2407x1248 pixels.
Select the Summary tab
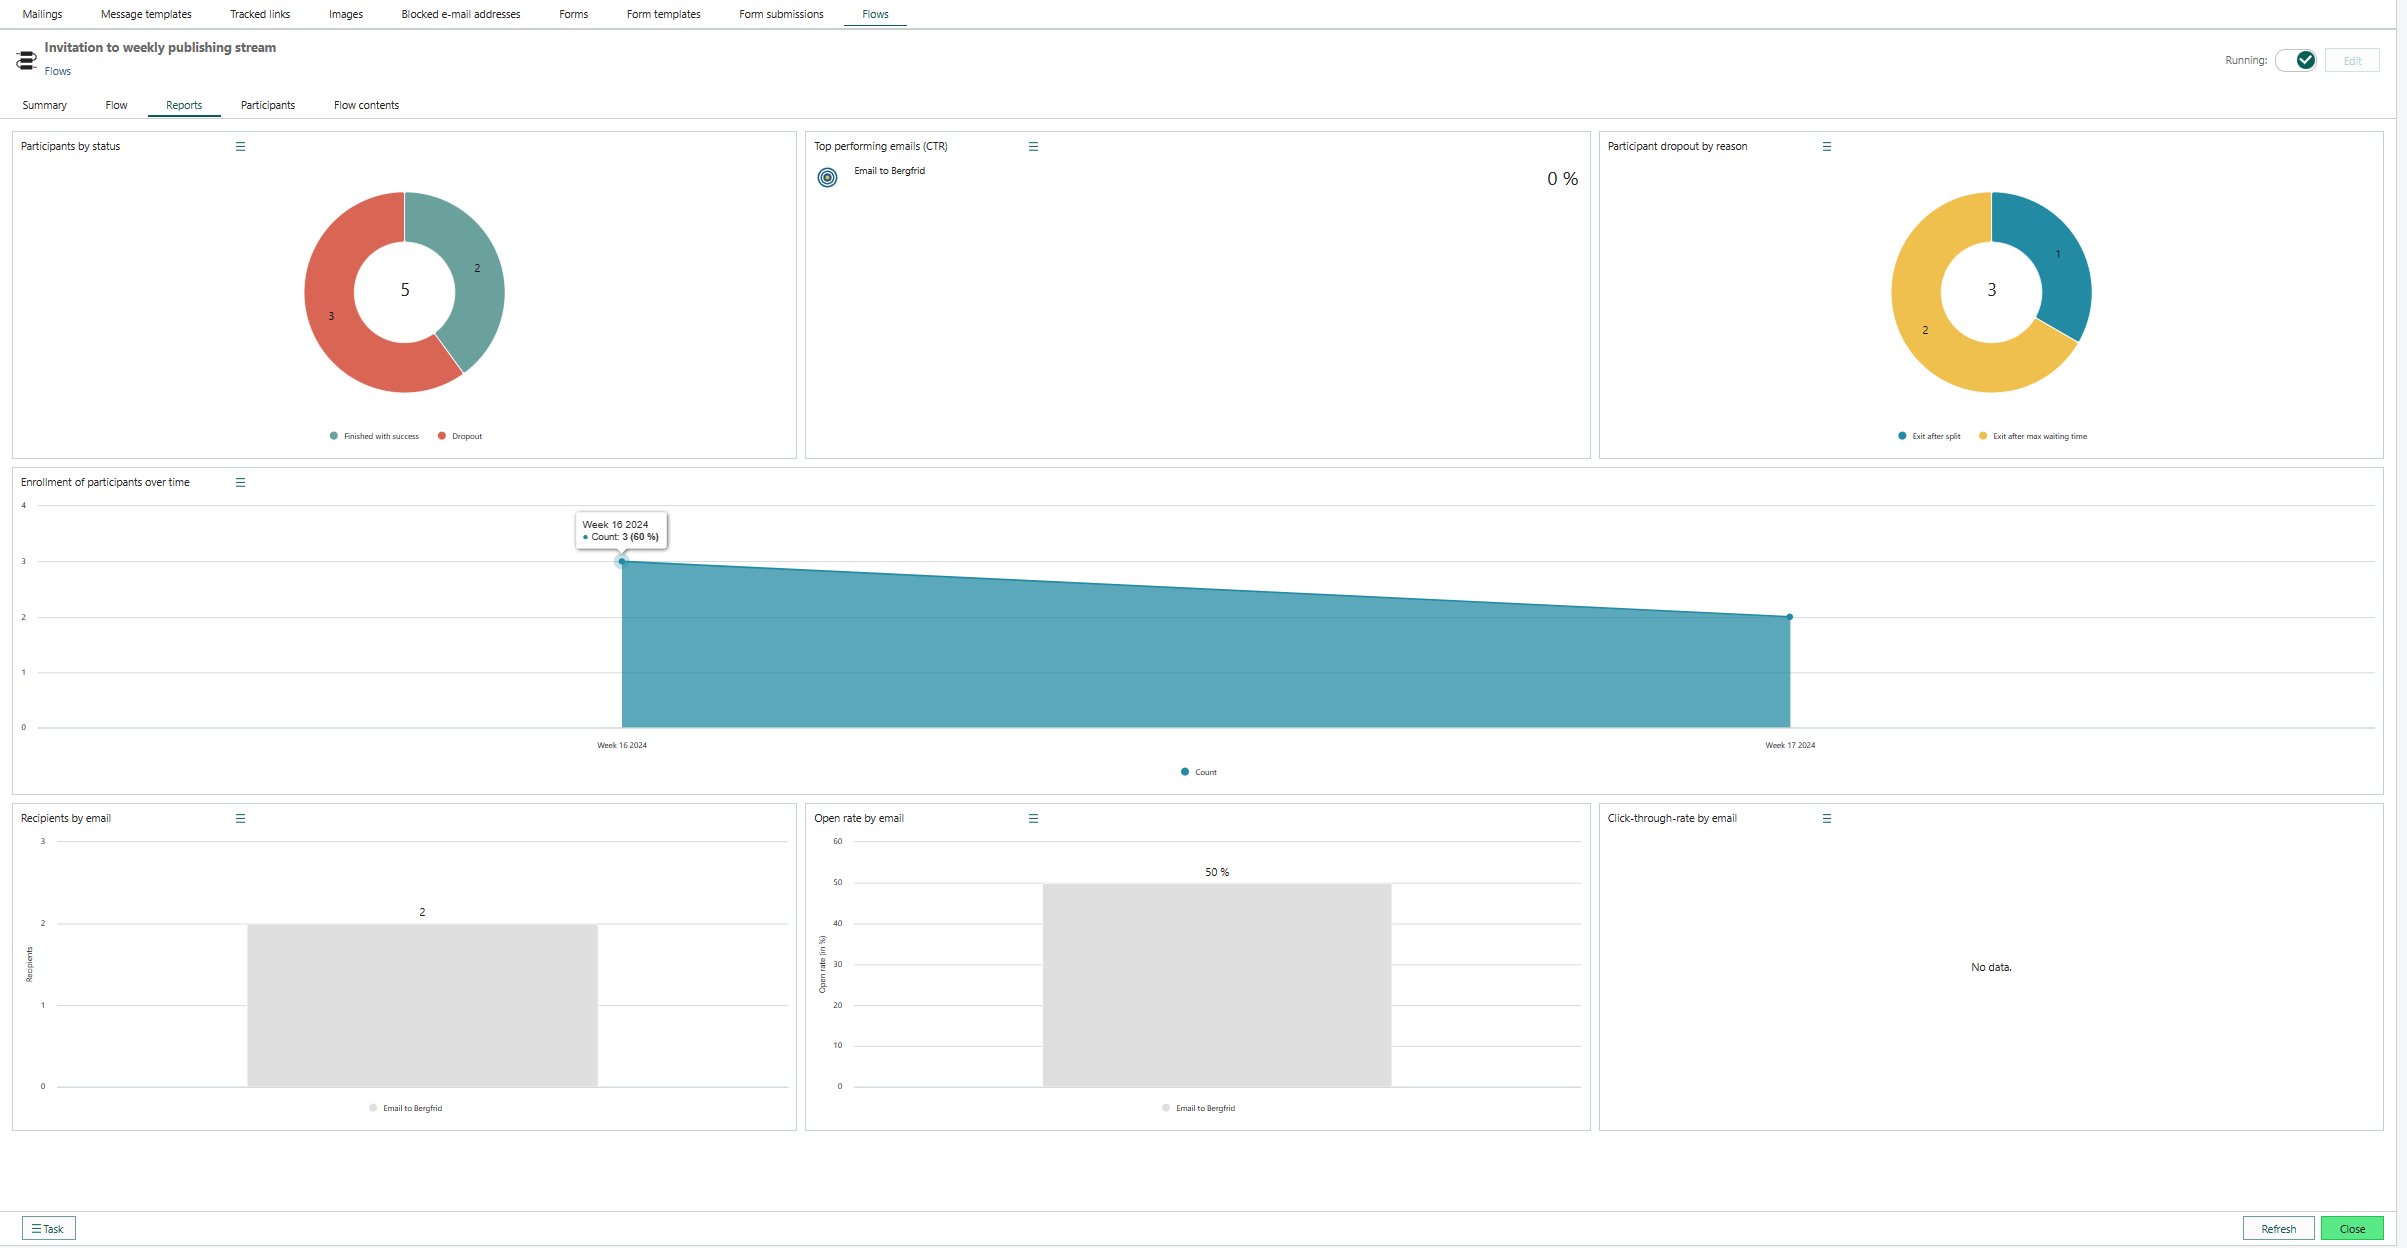pyautogui.click(x=43, y=103)
